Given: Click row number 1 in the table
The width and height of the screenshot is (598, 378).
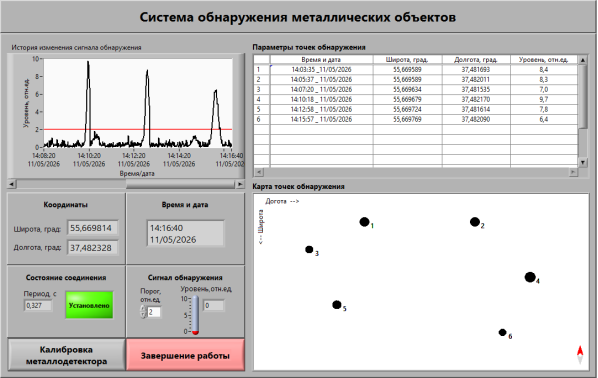Looking at the screenshot, I should click(x=262, y=69).
